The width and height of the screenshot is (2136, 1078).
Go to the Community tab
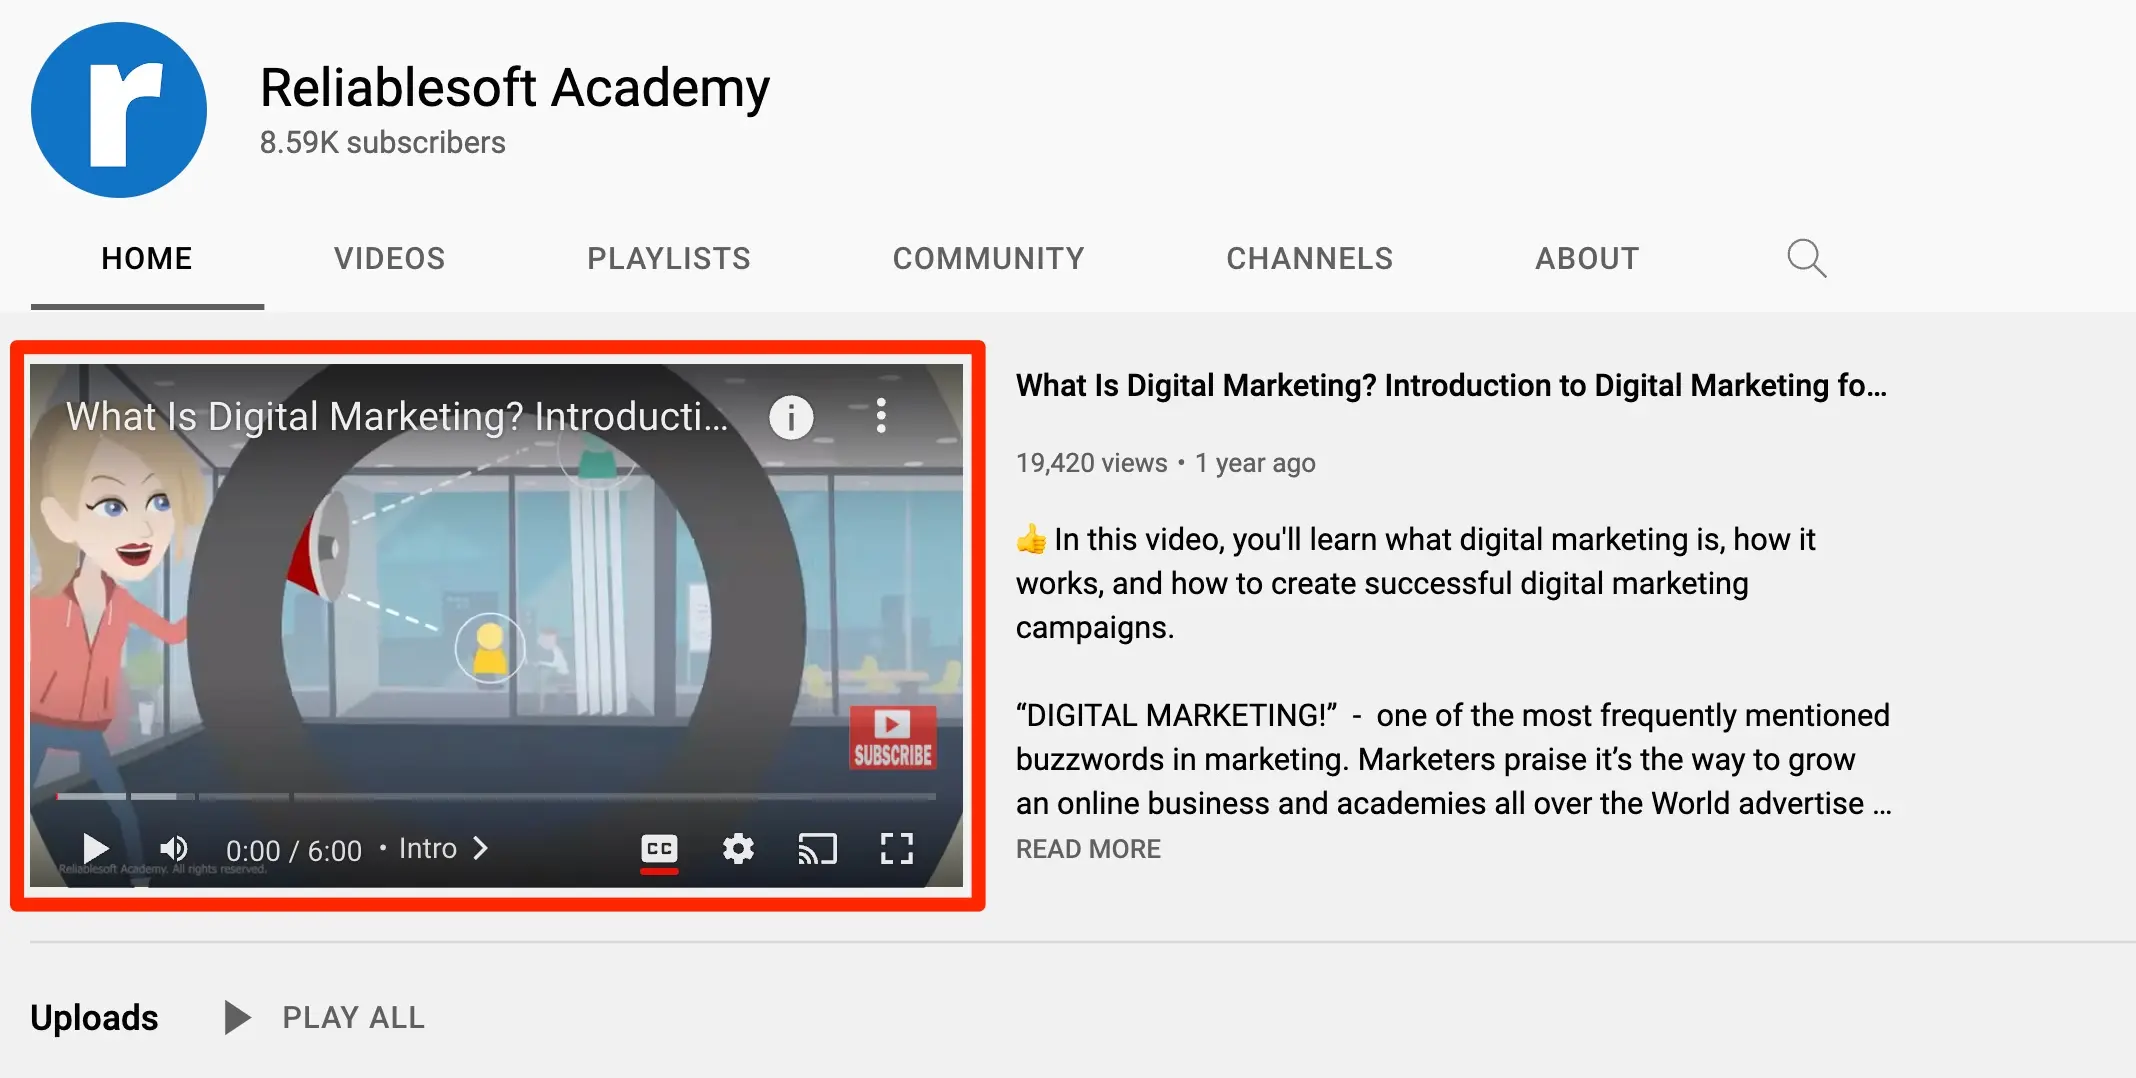988,259
